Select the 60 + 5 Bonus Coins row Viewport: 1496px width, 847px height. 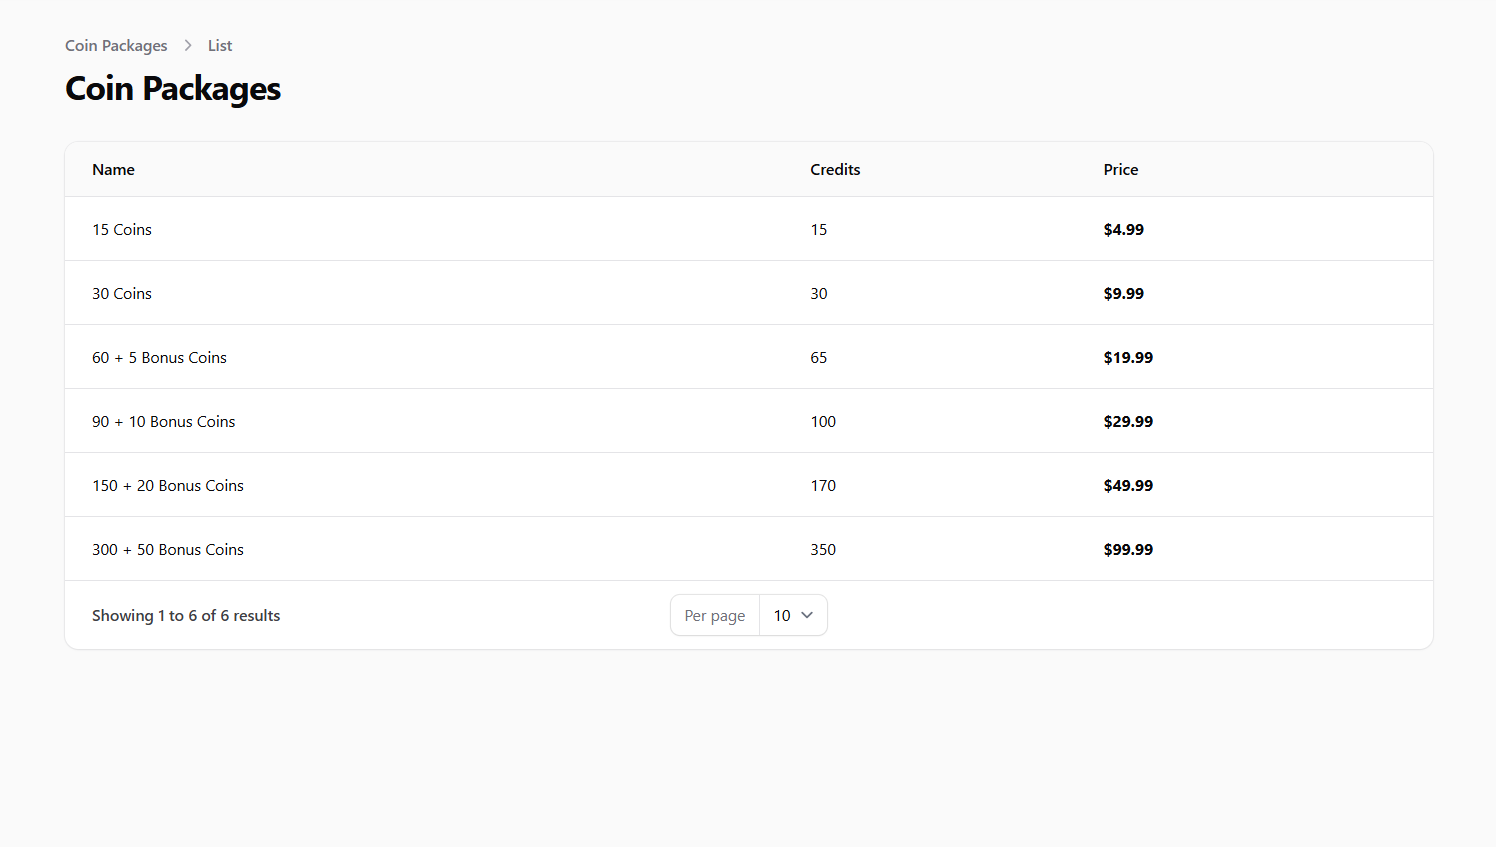point(159,357)
